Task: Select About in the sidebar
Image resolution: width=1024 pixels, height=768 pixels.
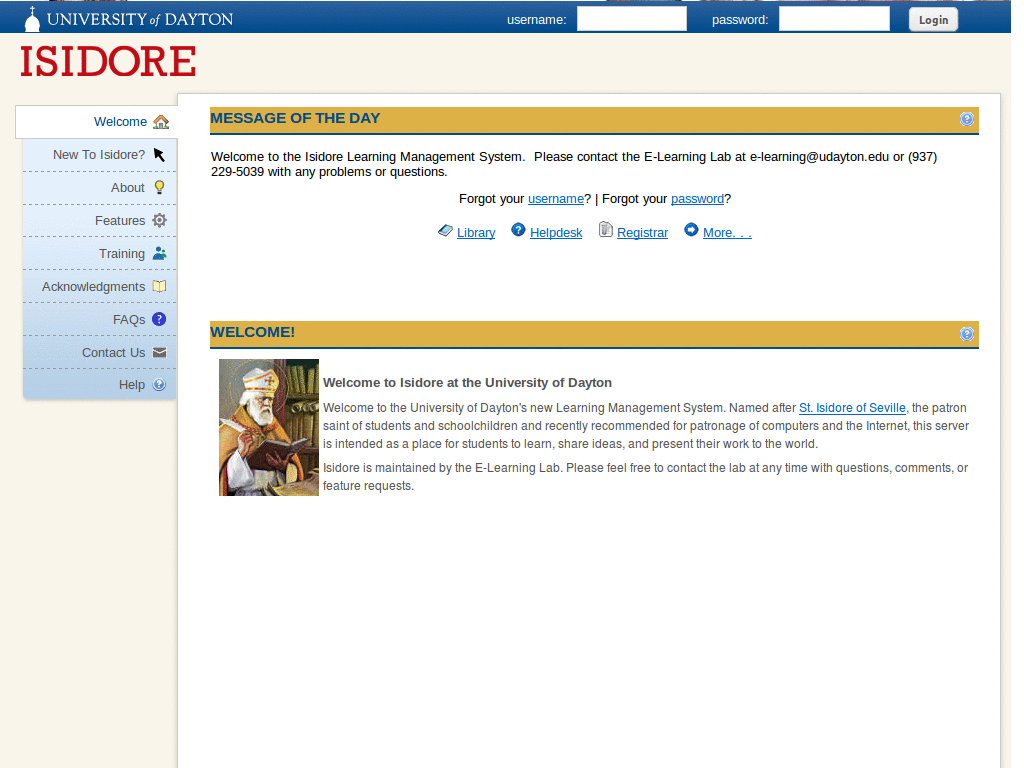Action: pos(100,188)
